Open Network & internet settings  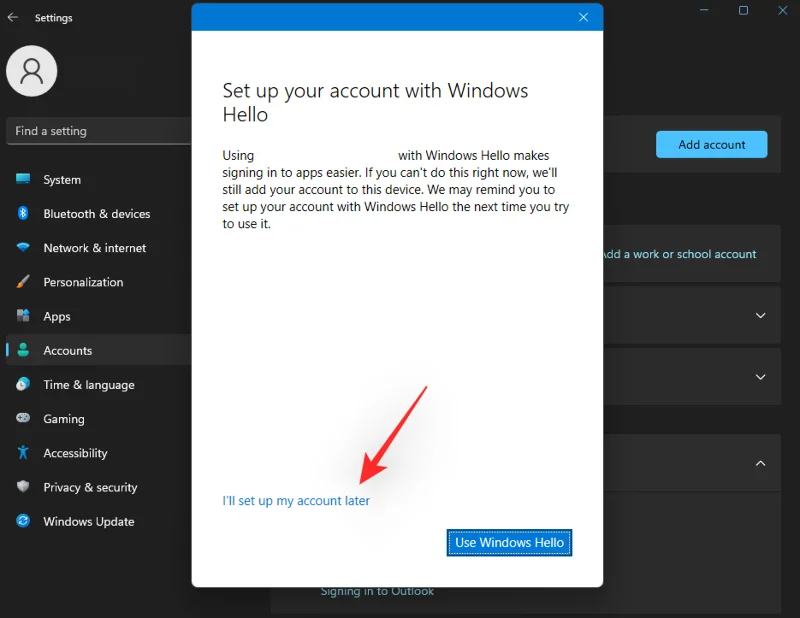tap(94, 248)
